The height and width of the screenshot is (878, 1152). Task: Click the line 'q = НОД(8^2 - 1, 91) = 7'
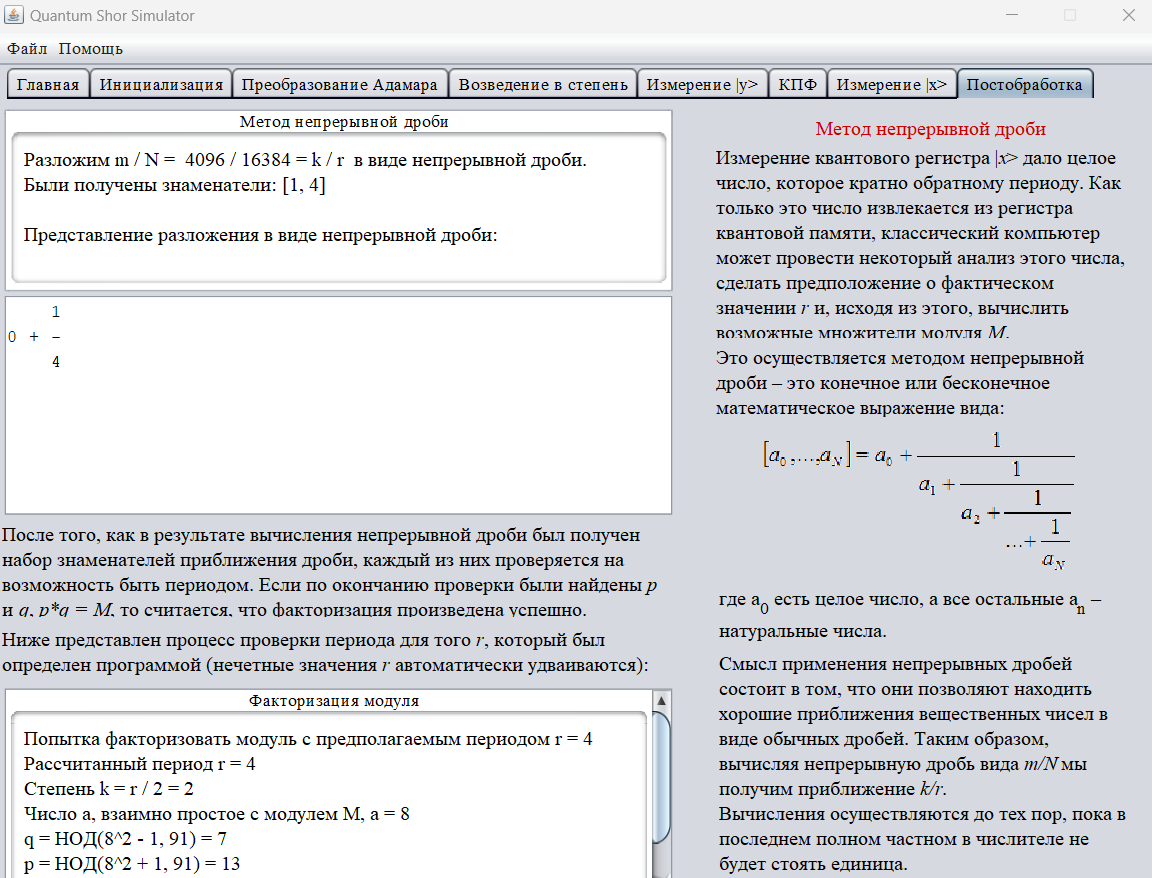(125, 839)
